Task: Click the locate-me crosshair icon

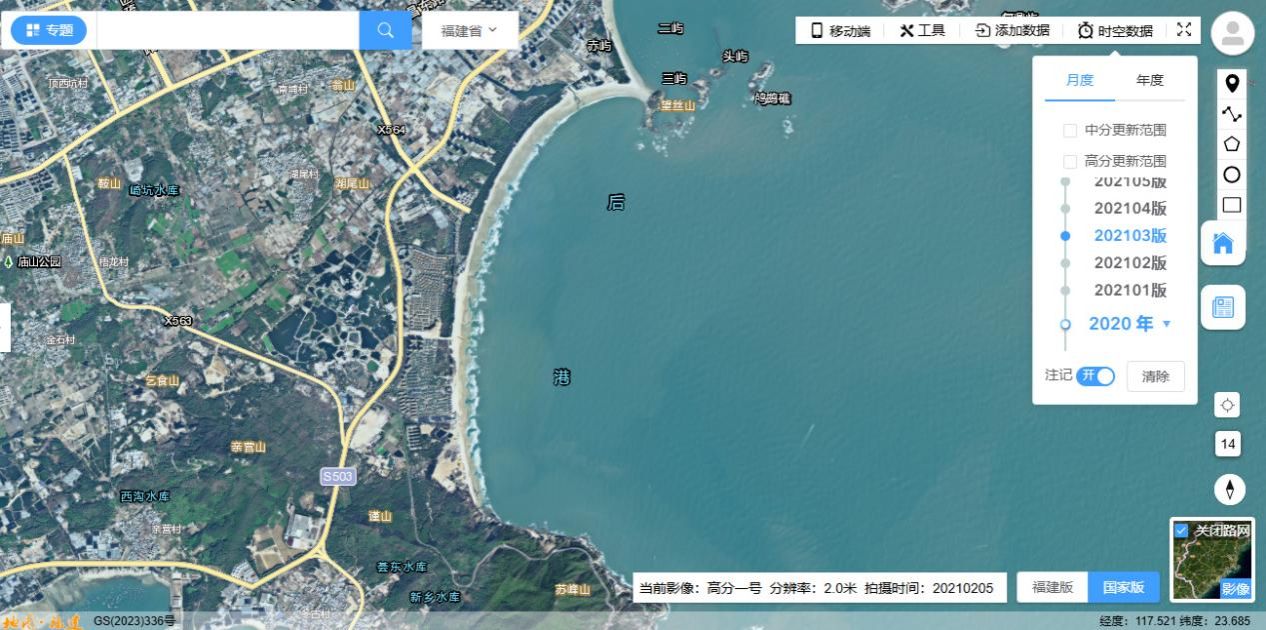Action: [x=1228, y=404]
